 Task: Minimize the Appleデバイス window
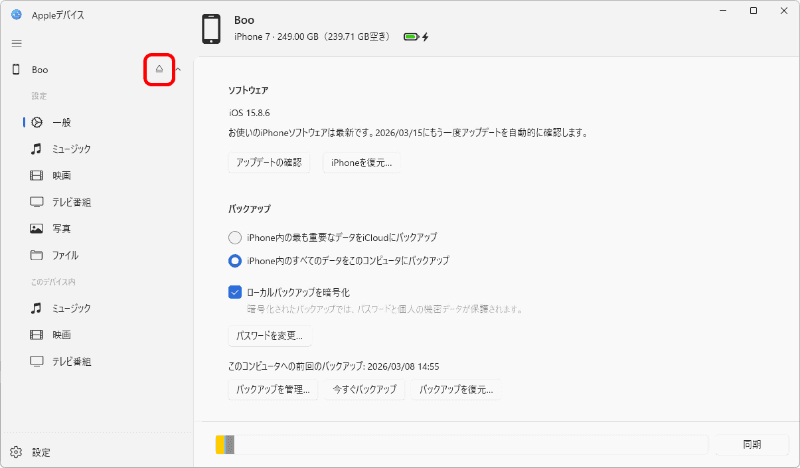pyautogui.click(x=723, y=11)
